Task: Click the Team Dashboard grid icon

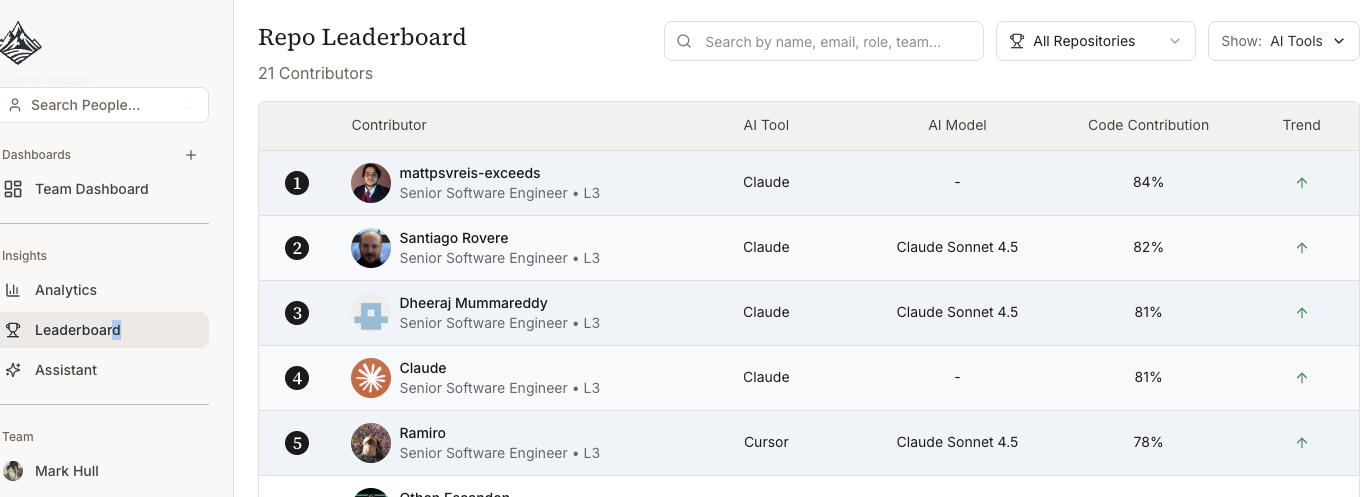Action: [13, 189]
